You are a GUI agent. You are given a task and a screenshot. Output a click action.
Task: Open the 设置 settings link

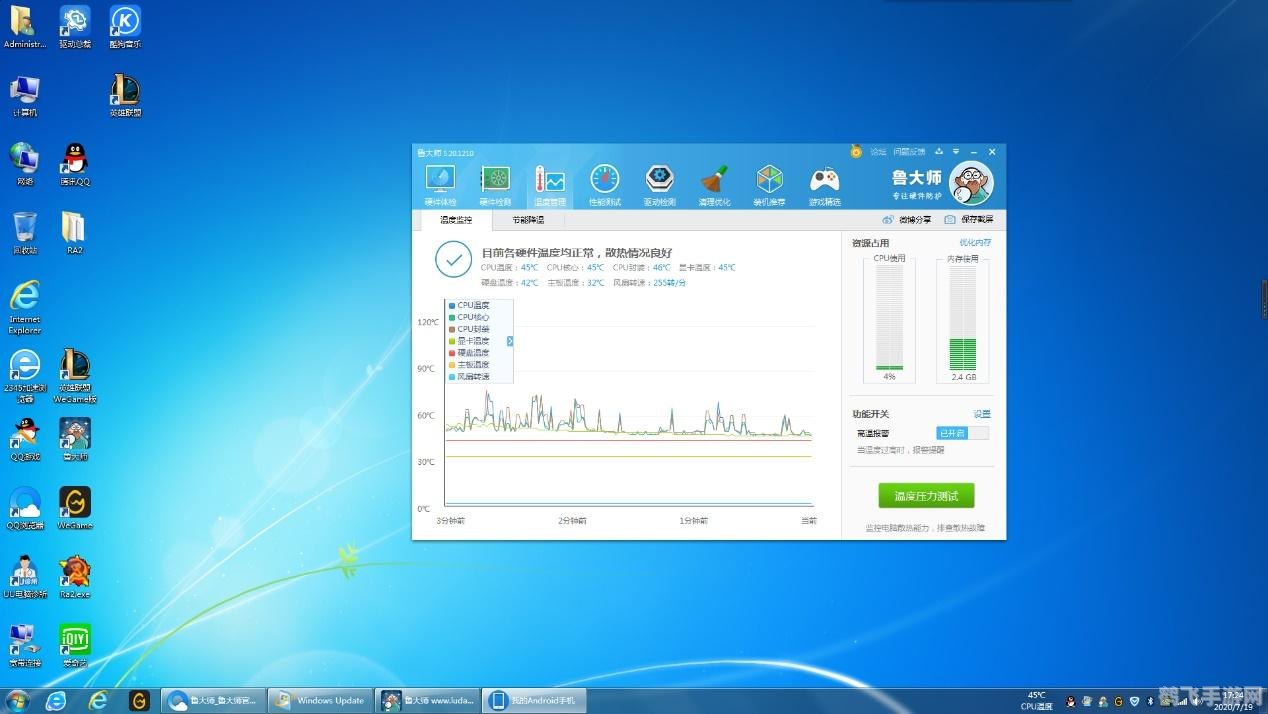(982, 414)
